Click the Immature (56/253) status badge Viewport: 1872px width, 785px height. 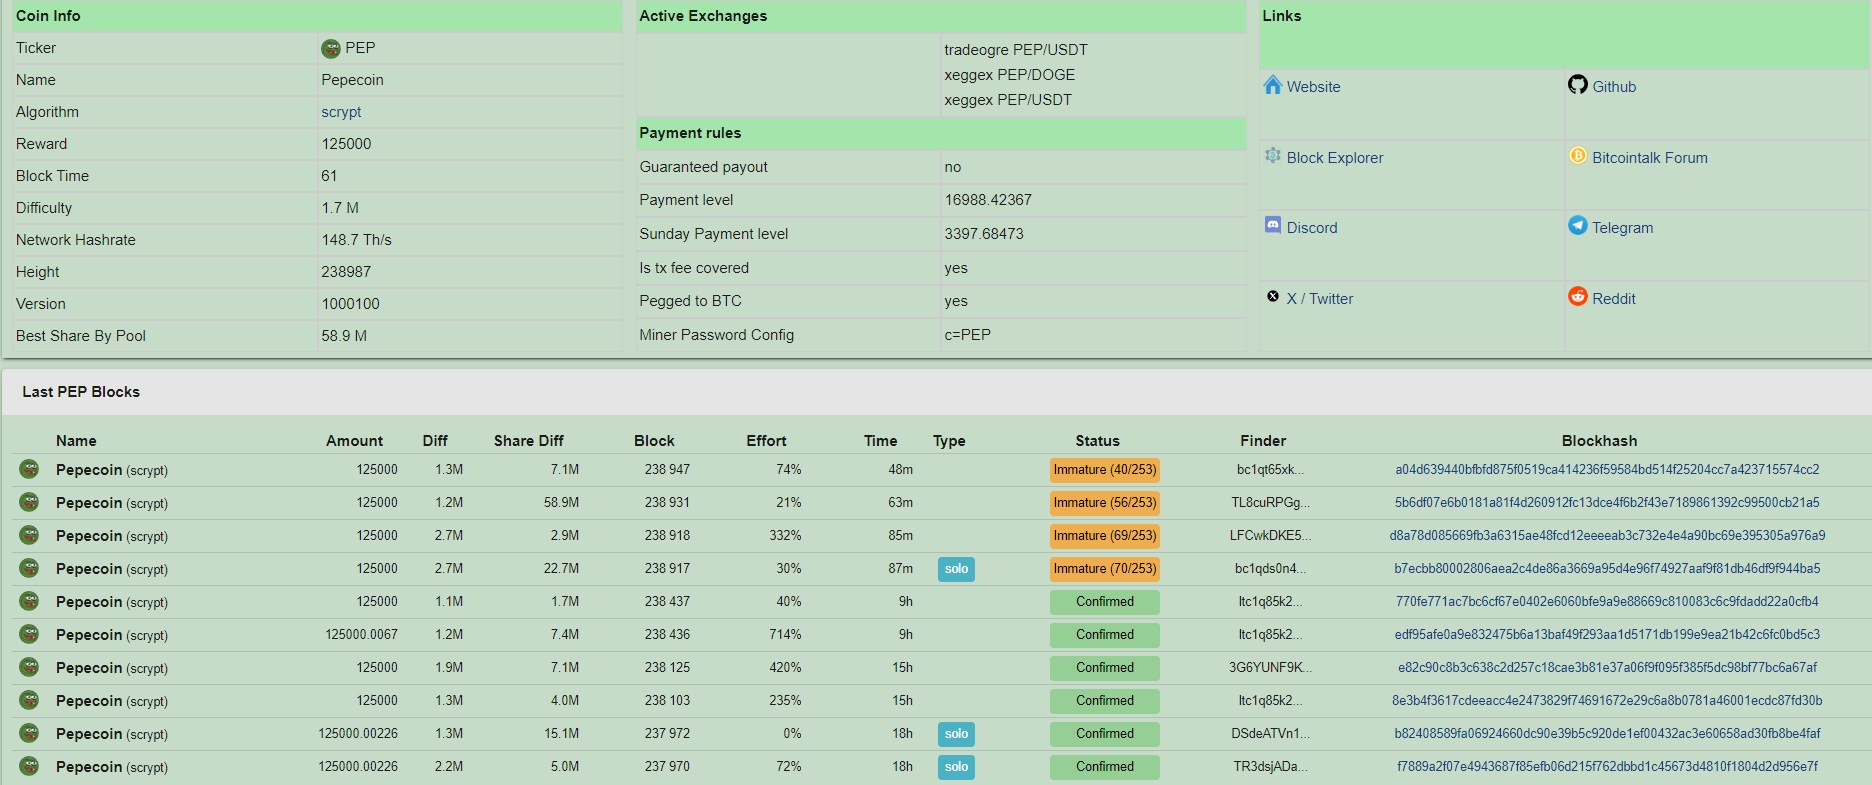click(1105, 502)
